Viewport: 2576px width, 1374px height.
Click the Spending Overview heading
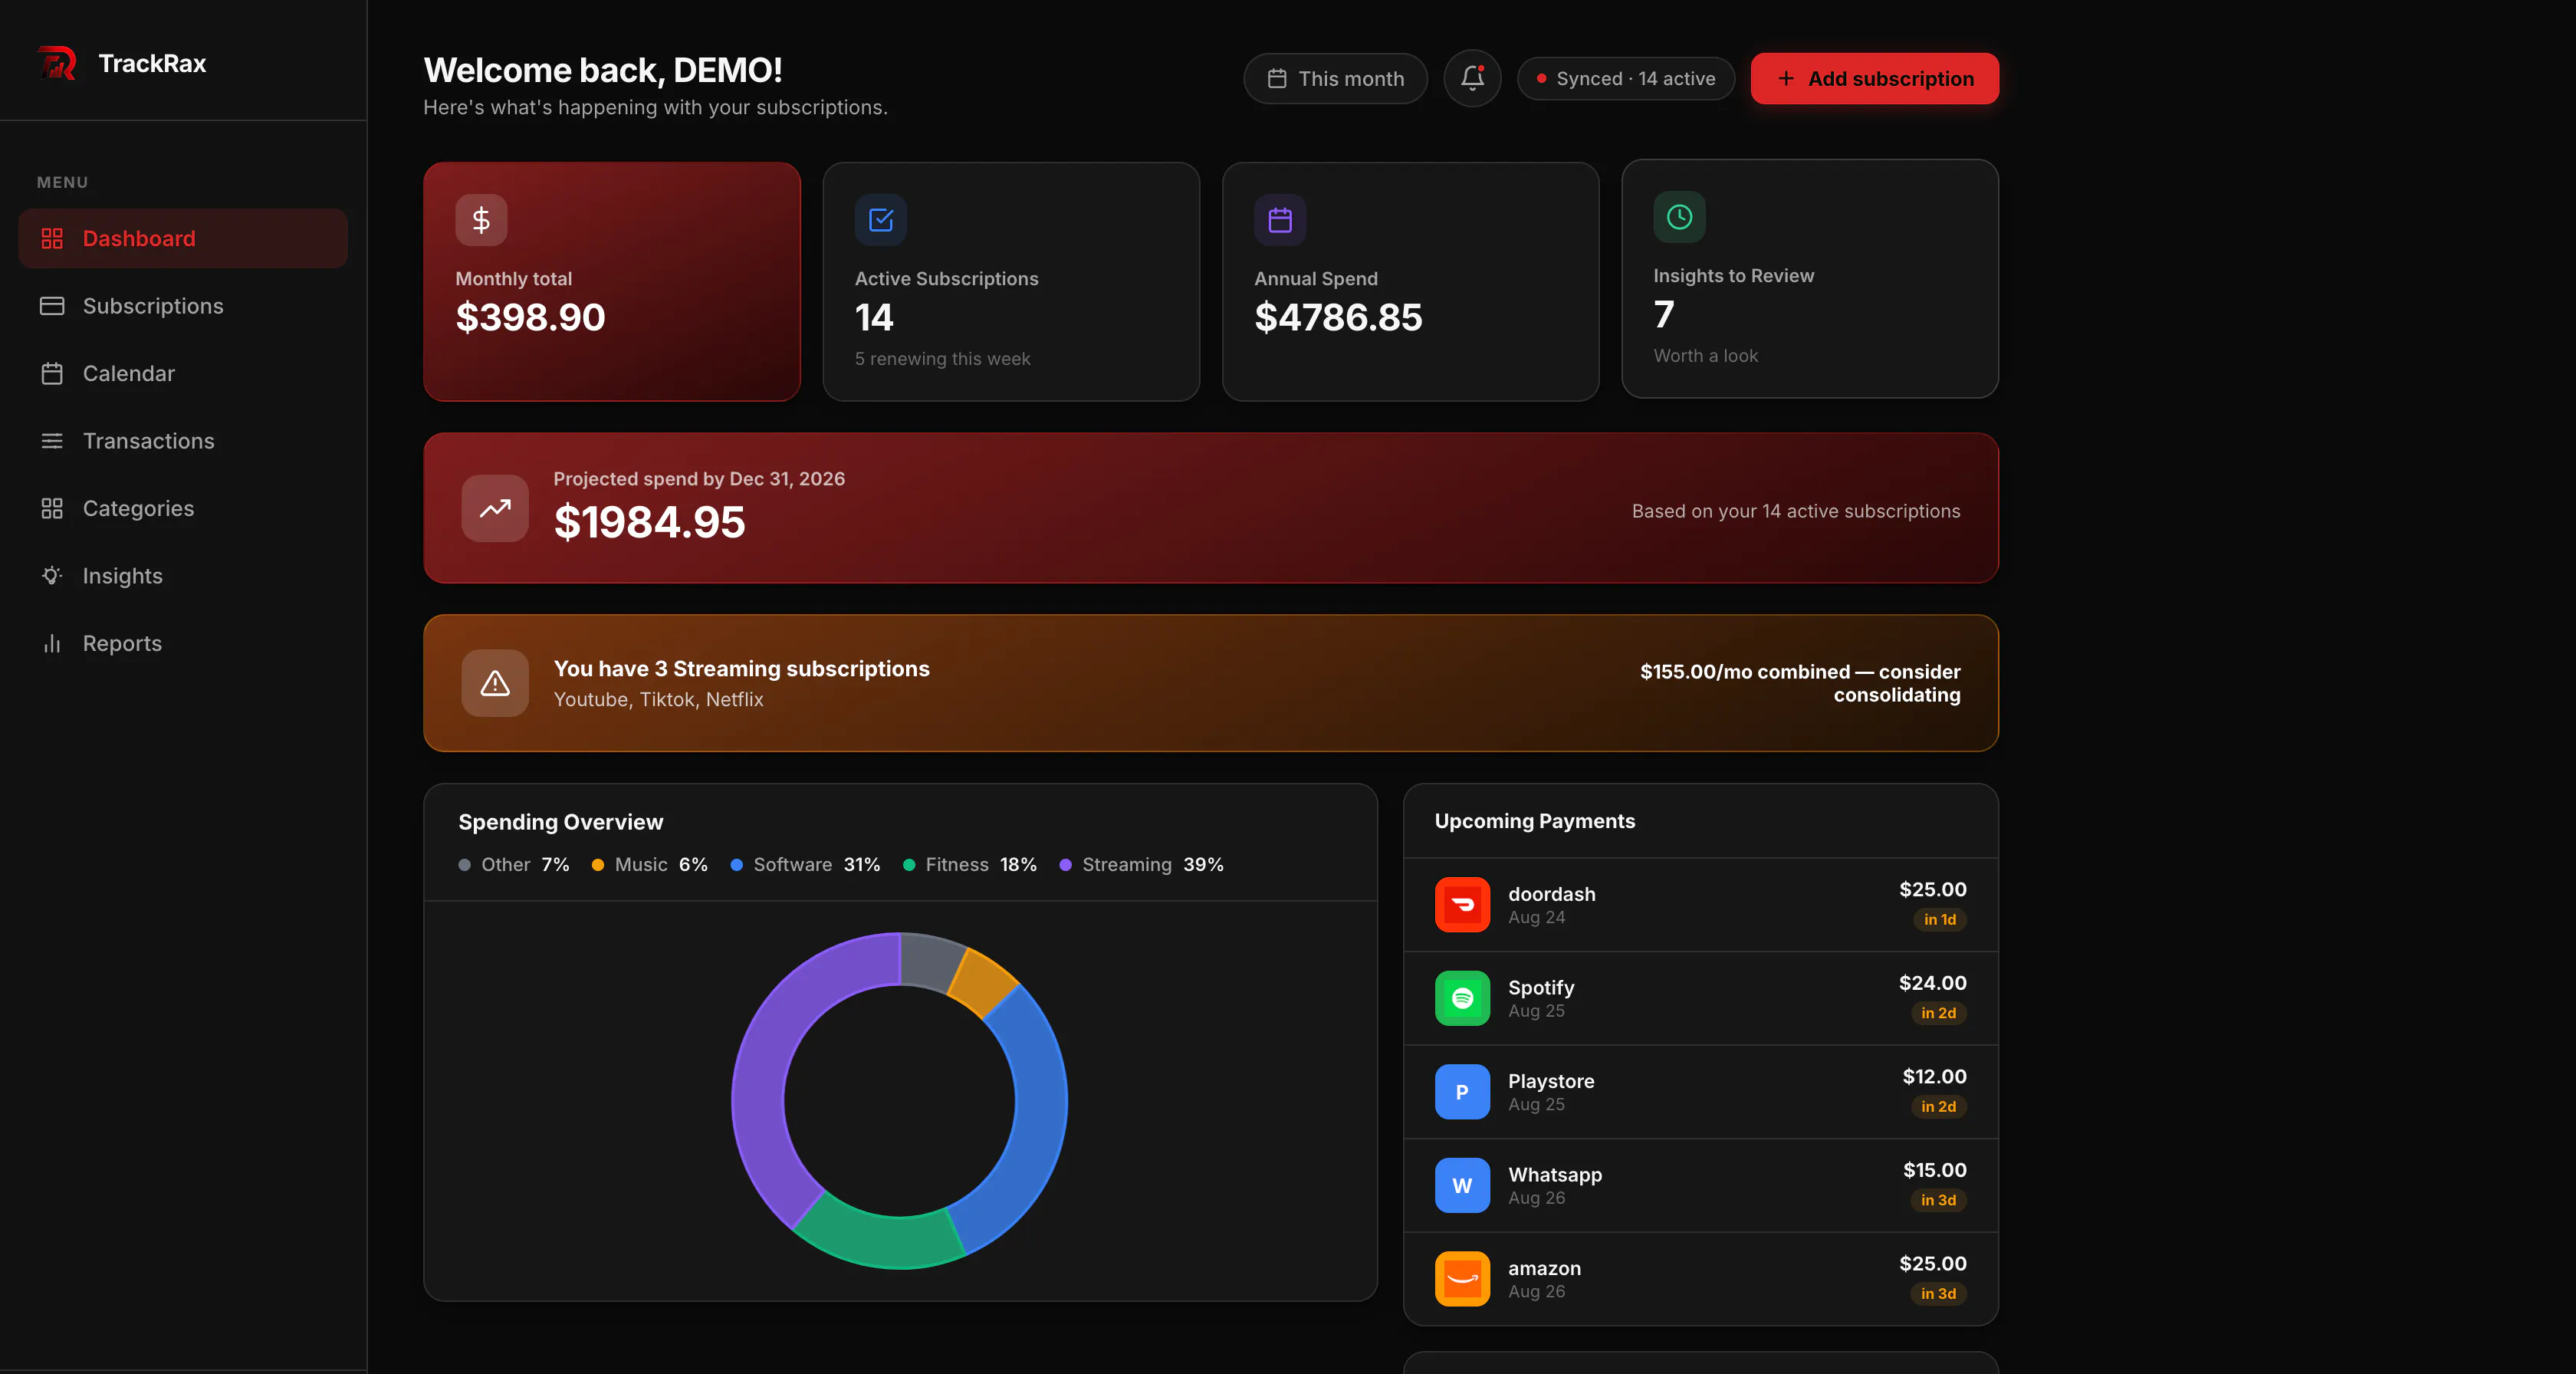click(560, 822)
